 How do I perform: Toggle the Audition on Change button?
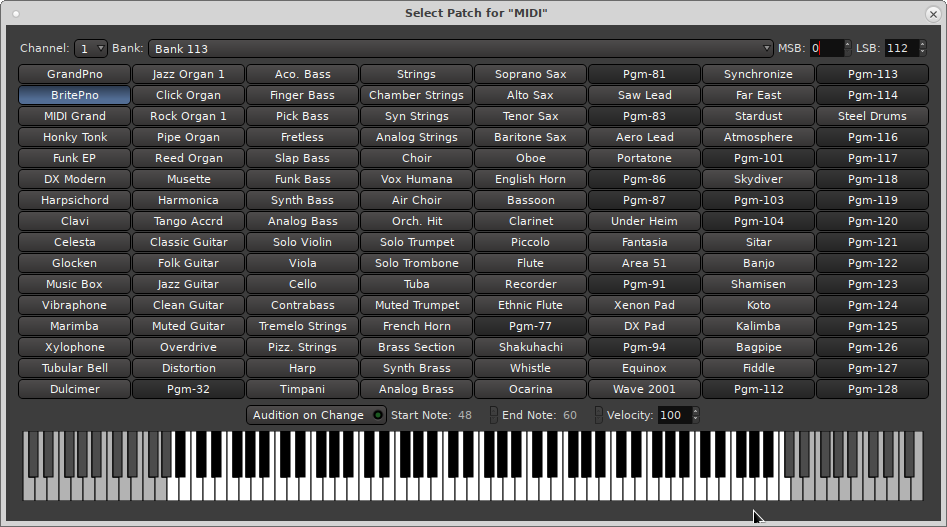pos(316,415)
